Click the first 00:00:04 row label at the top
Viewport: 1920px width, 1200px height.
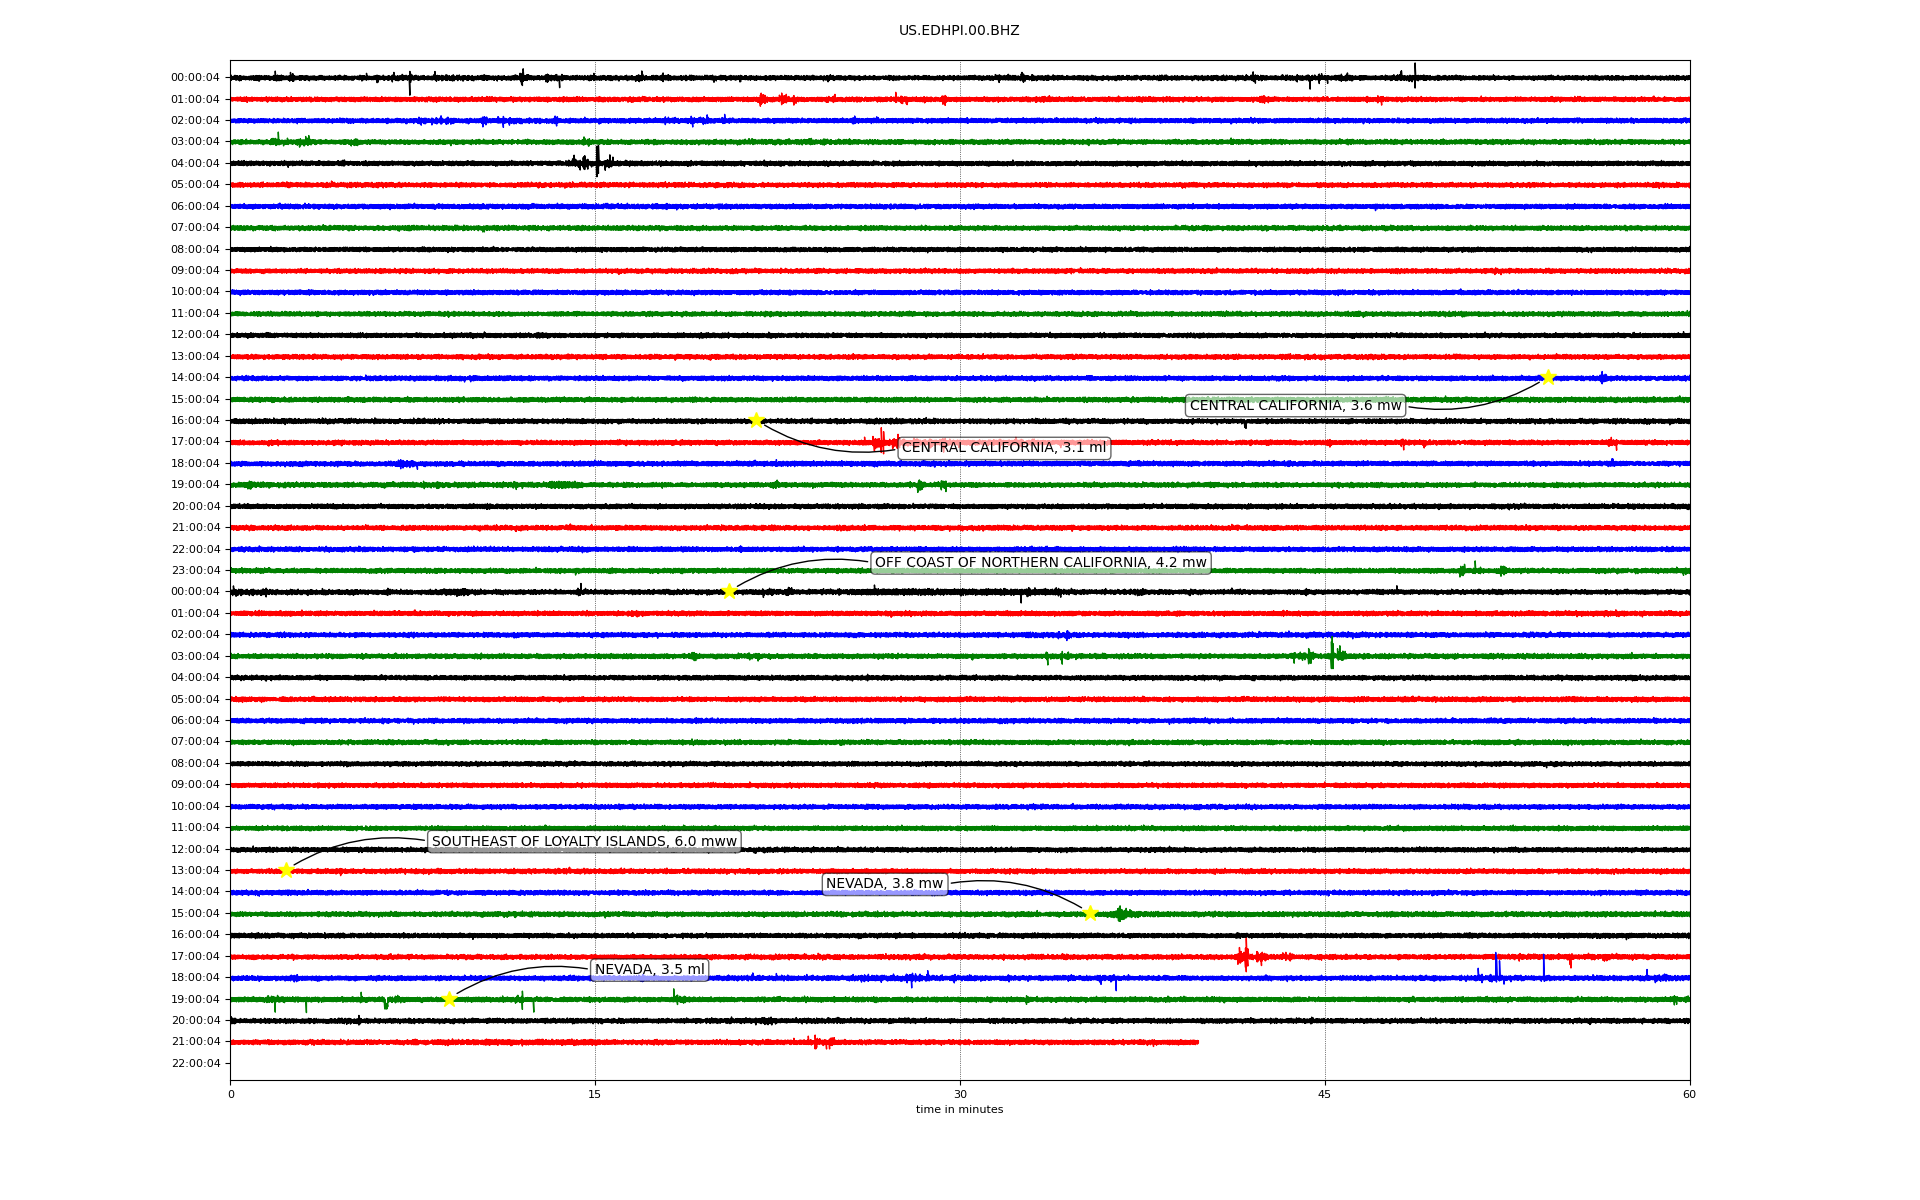coord(195,77)
